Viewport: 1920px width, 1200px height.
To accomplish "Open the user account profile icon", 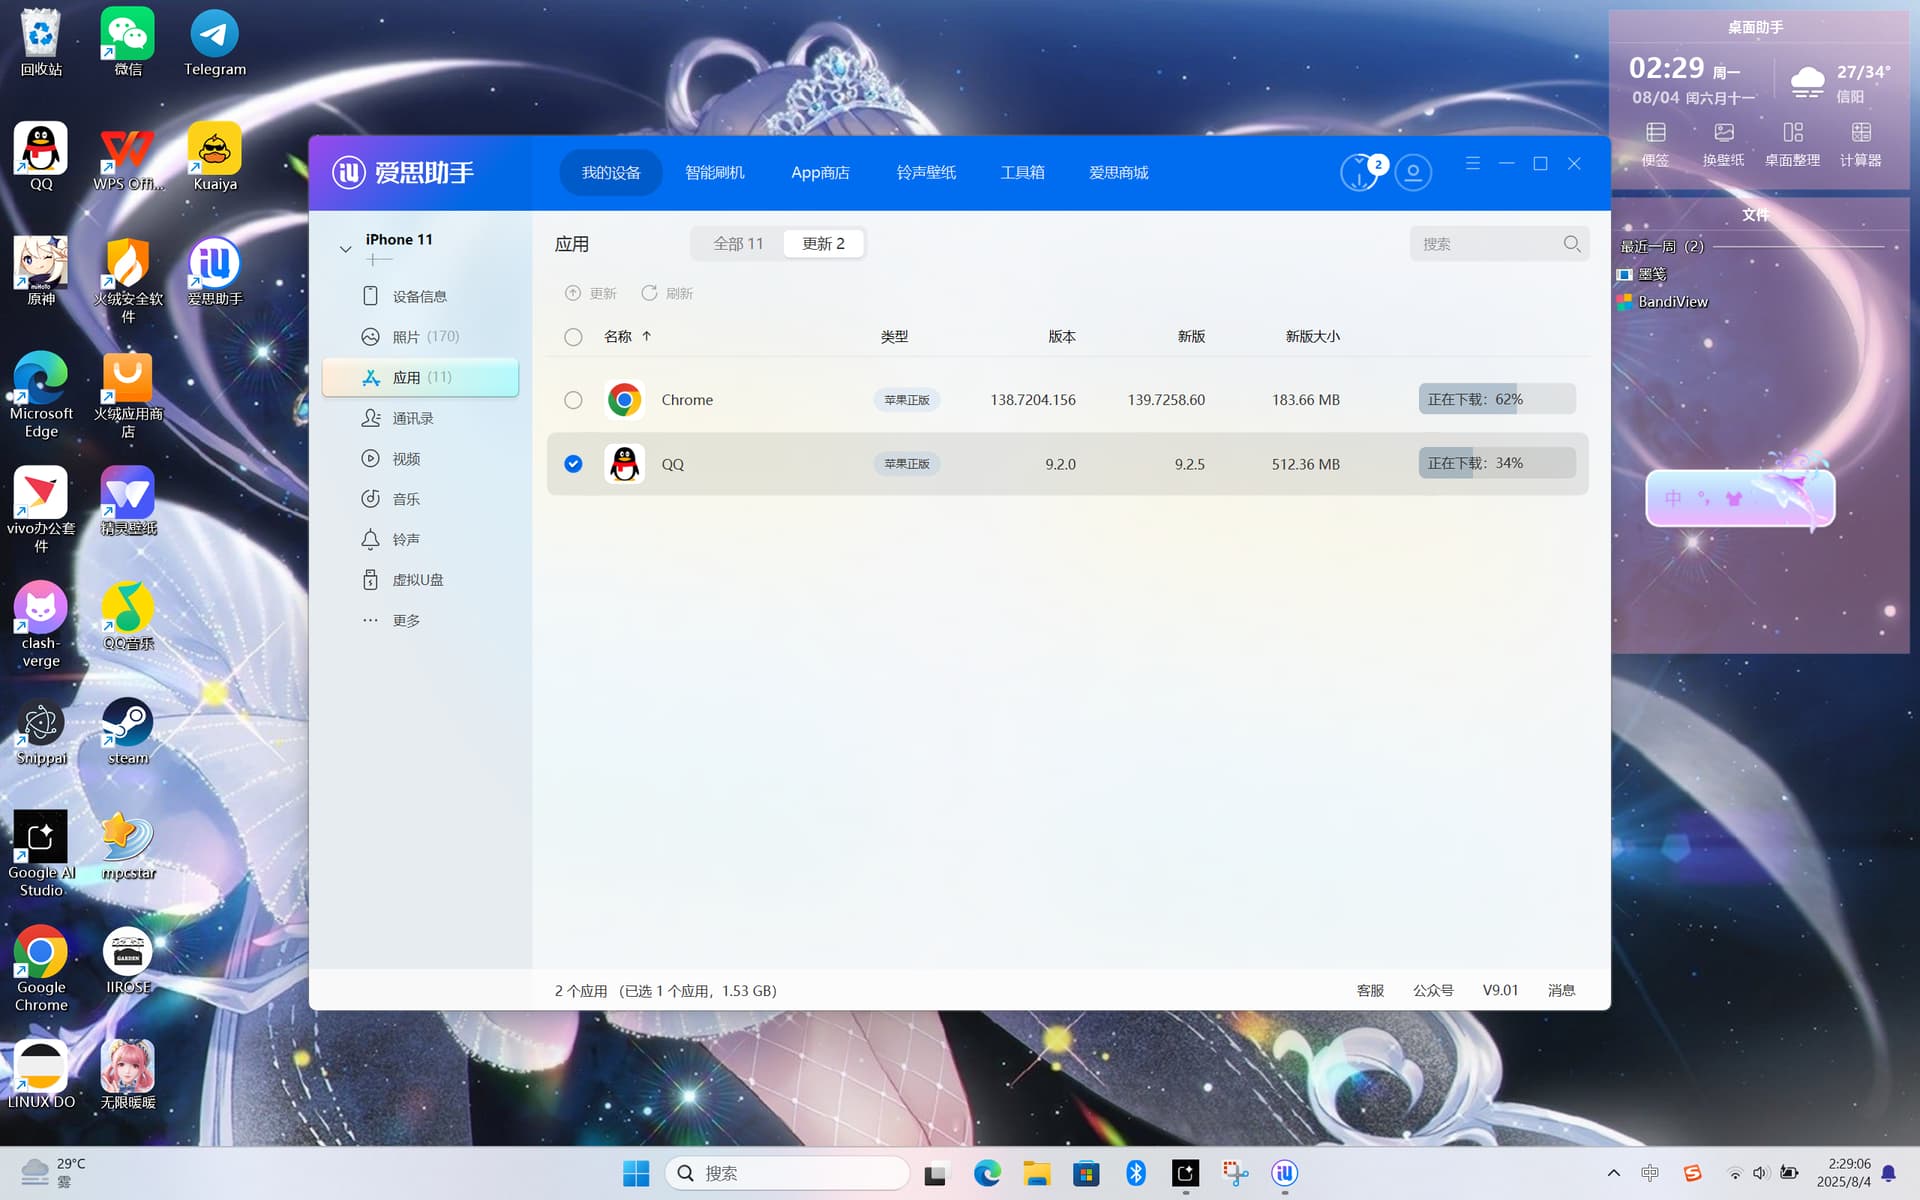I will (1413, 173).
